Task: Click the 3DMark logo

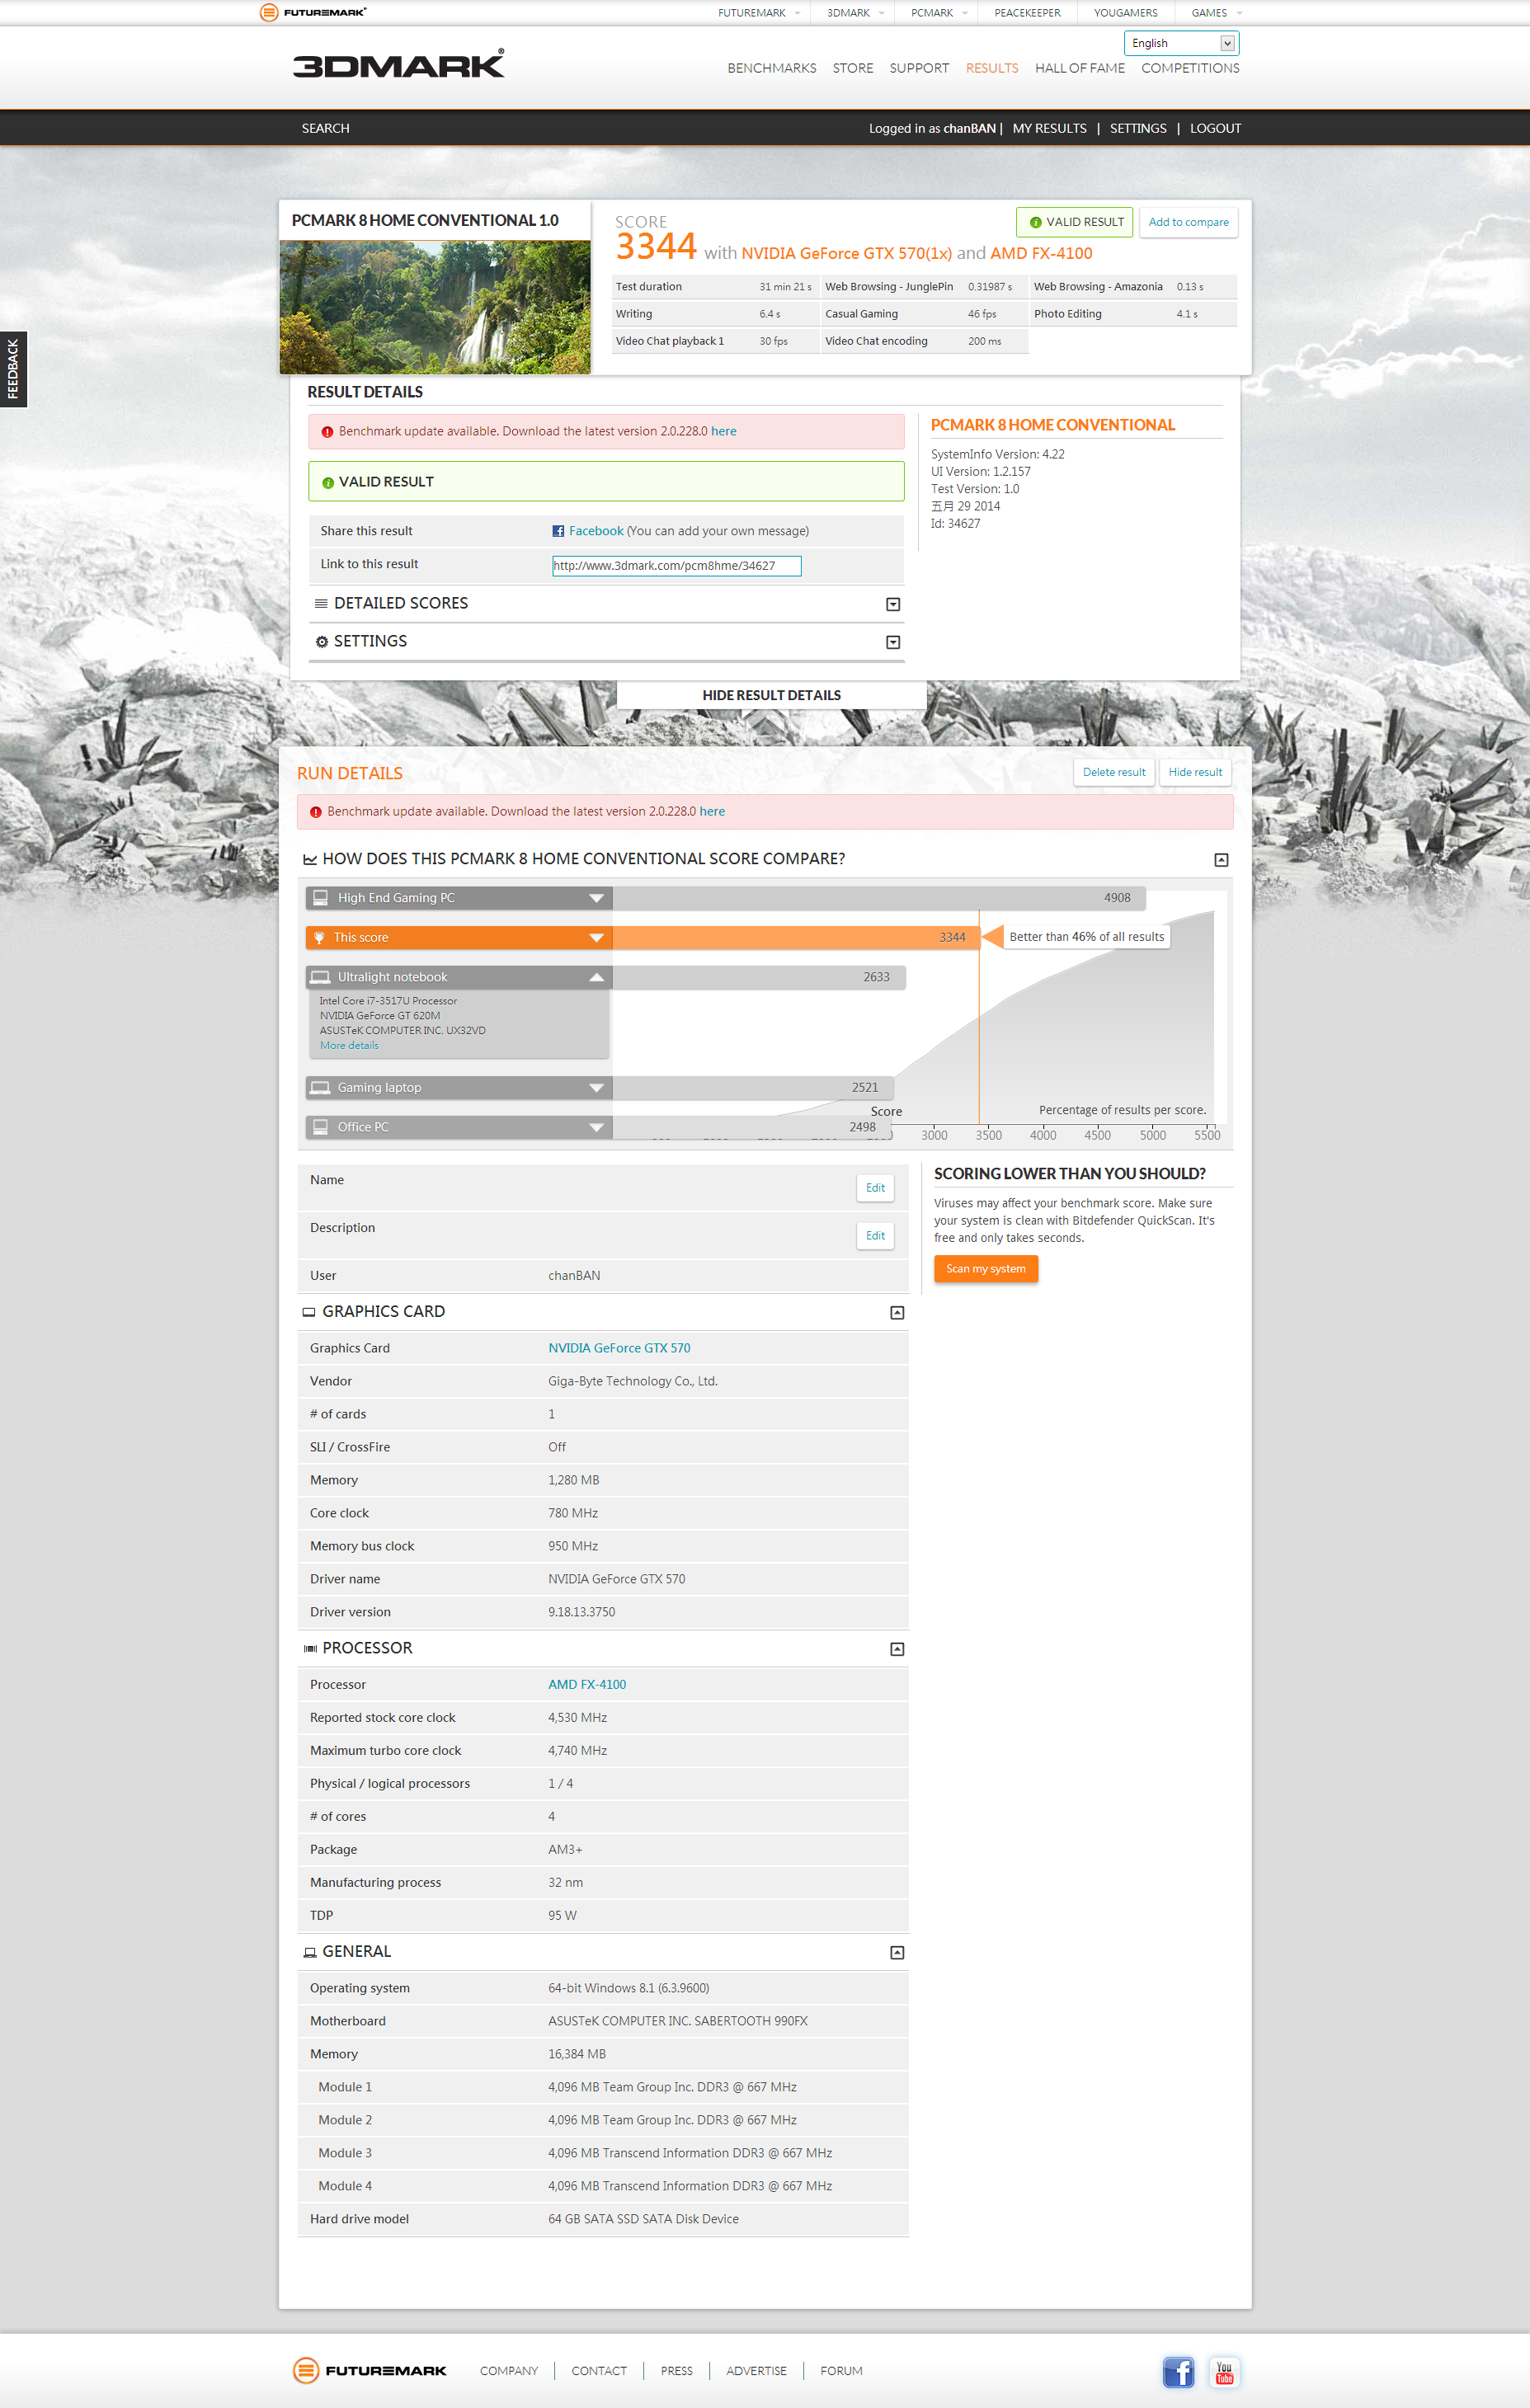Action: pyautogui.click(x=398, y=63)
